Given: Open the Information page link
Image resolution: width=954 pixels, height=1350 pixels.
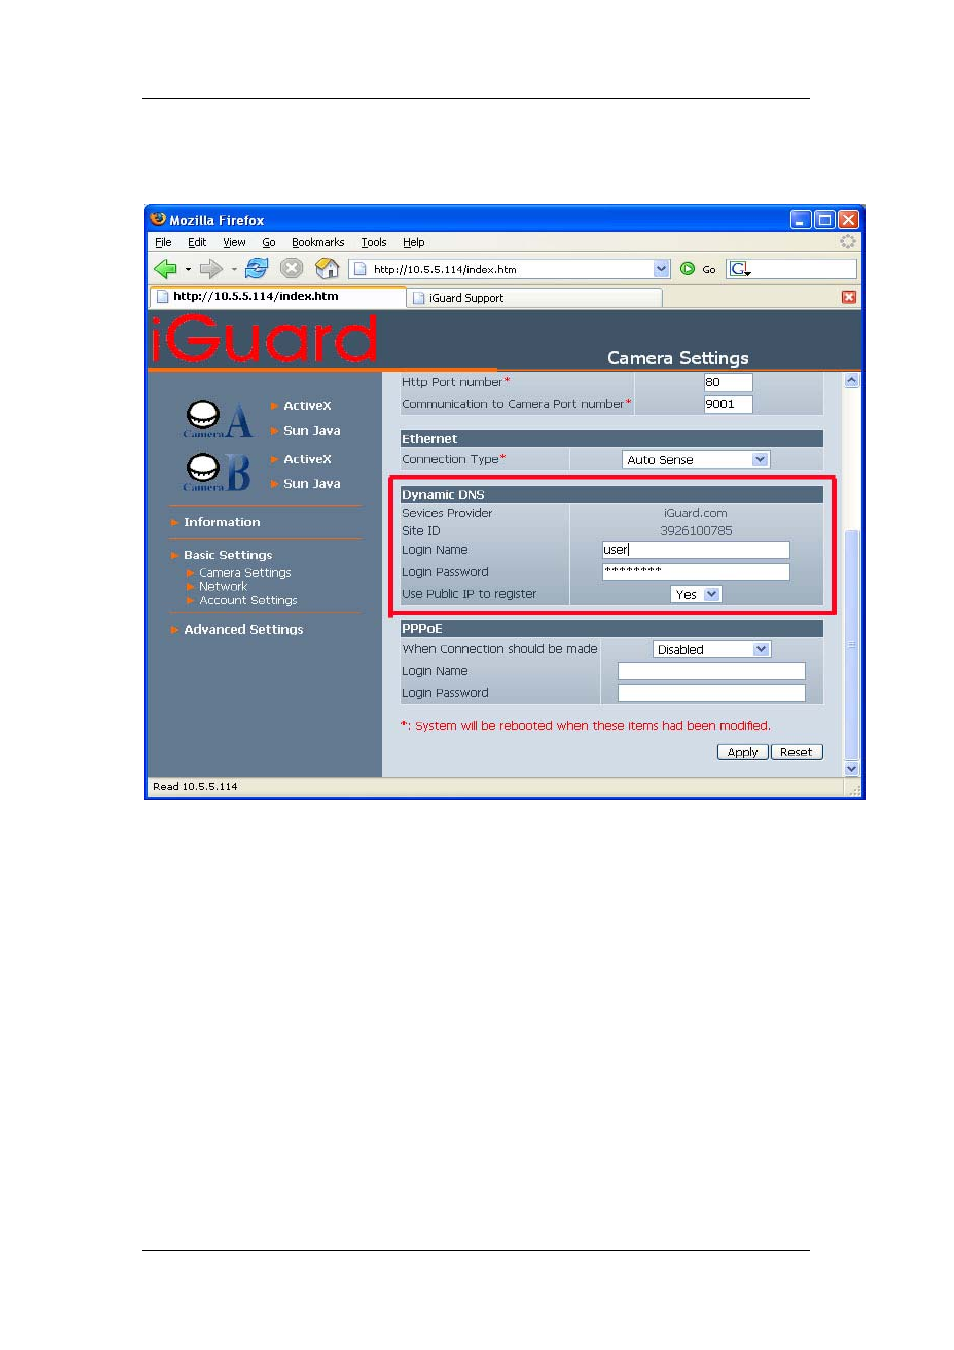Looking at the screenshot, I should coord(222,522).
